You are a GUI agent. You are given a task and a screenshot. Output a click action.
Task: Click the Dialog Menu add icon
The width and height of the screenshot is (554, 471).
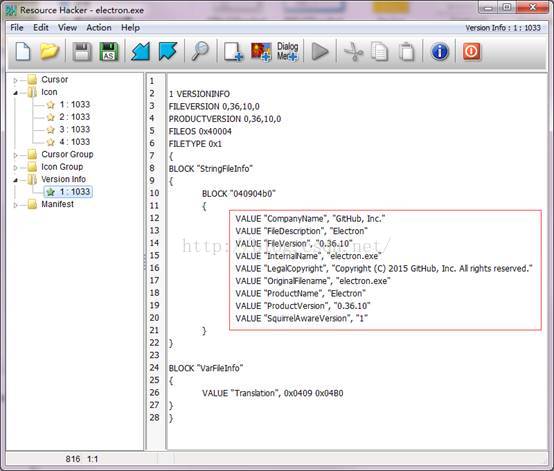tap(287, 52)
